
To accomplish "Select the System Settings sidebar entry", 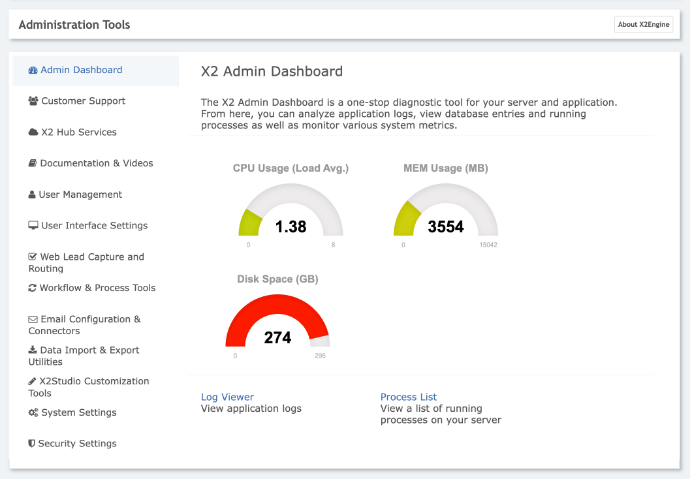I will pyautogui.click(x=78, y=413).
